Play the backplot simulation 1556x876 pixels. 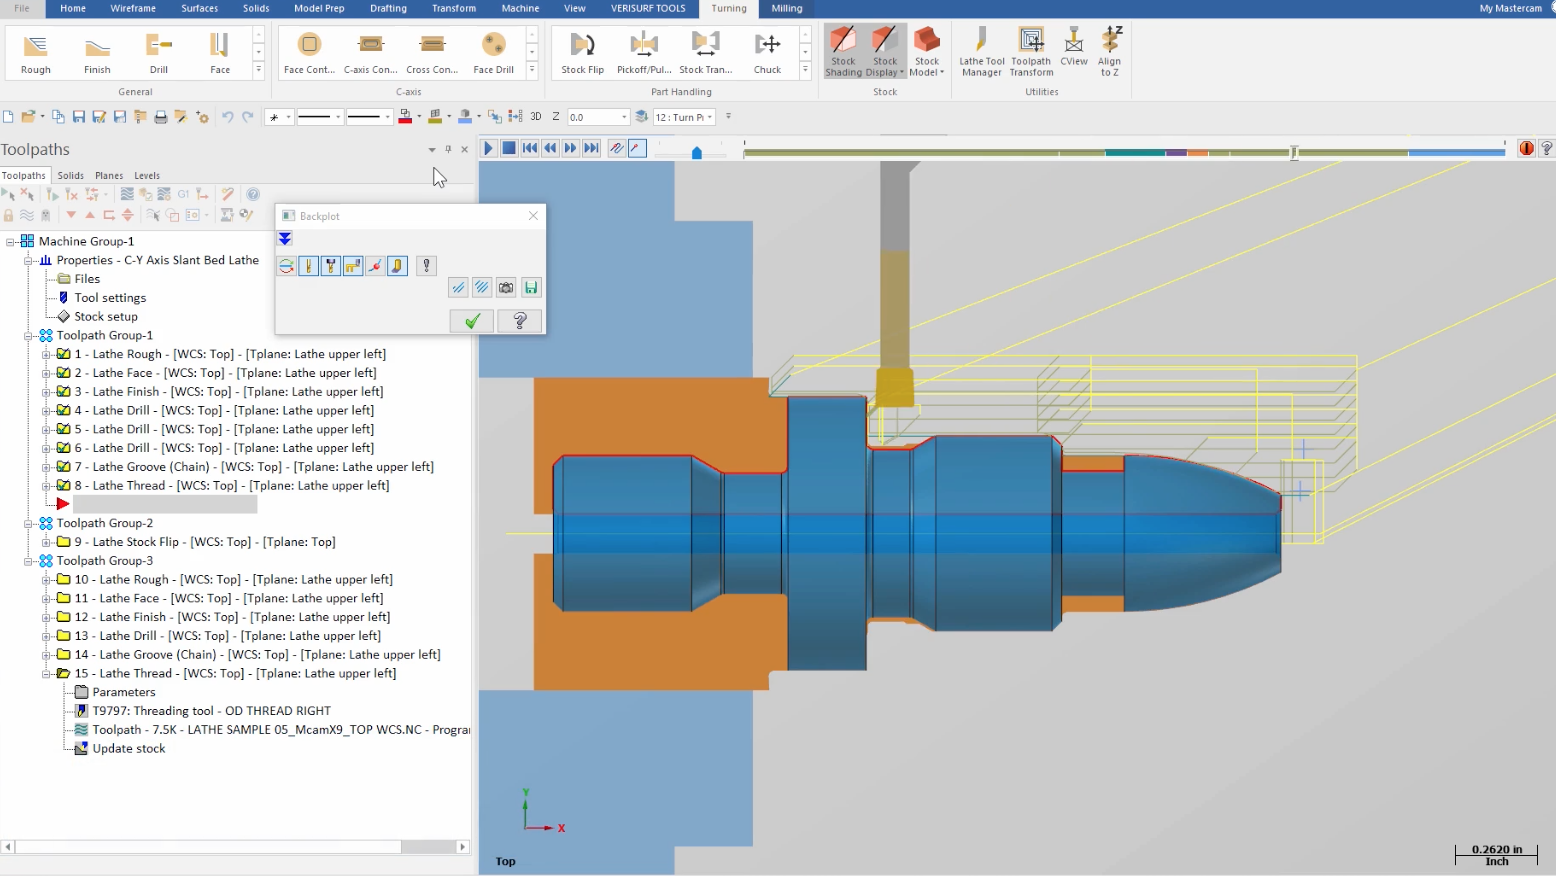tap(488, 148)
